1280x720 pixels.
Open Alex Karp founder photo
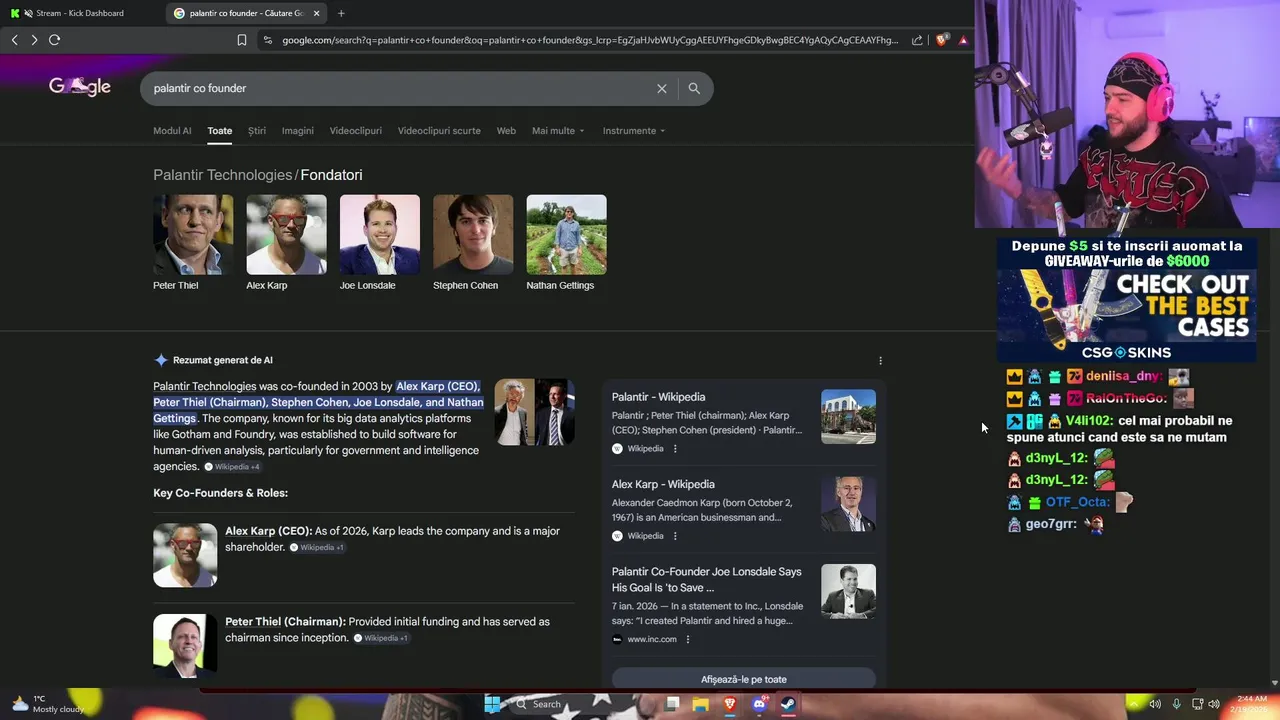tap(286, 235)
